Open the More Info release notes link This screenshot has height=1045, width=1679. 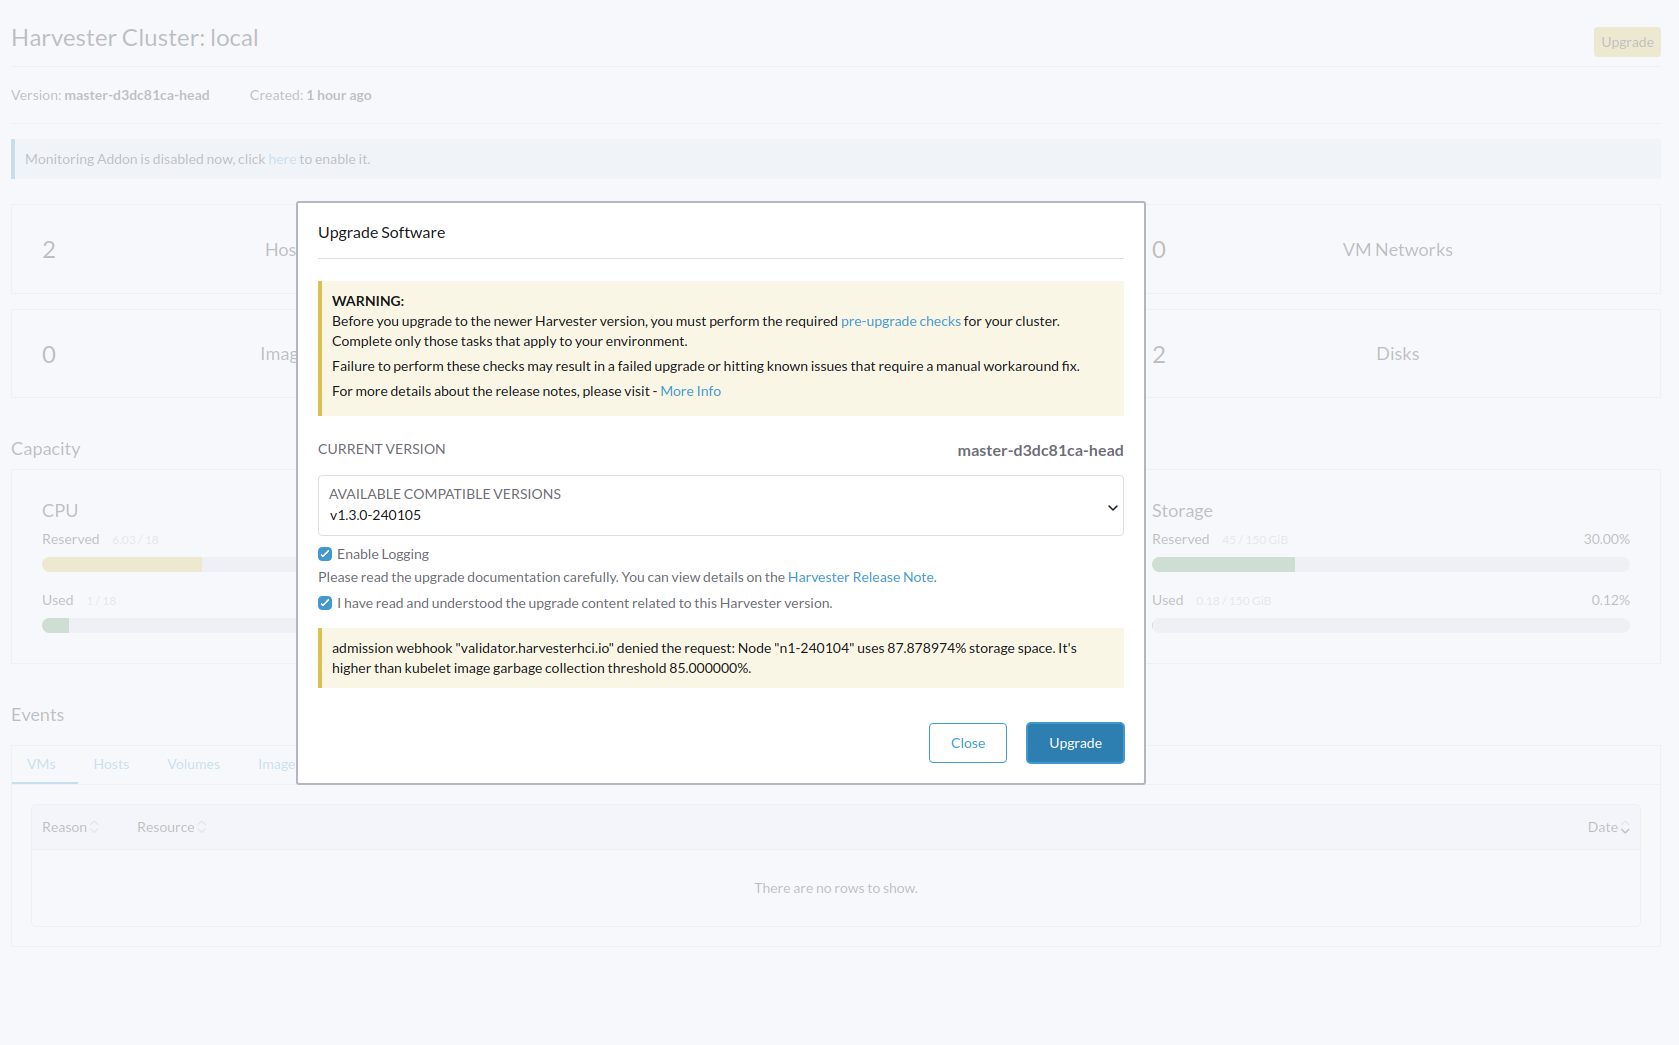click(x=690, y=391)
